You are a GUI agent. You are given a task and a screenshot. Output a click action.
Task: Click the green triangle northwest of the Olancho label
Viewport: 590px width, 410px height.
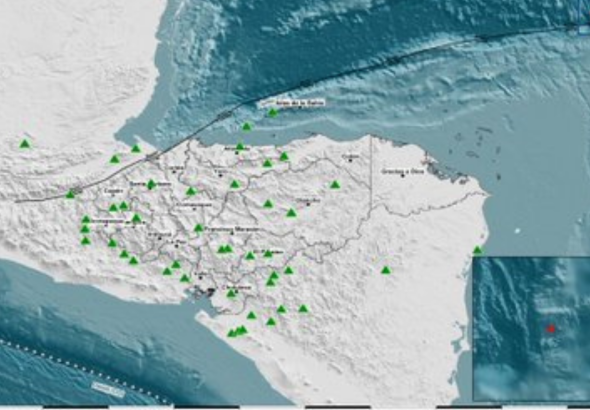click(268, 204)
